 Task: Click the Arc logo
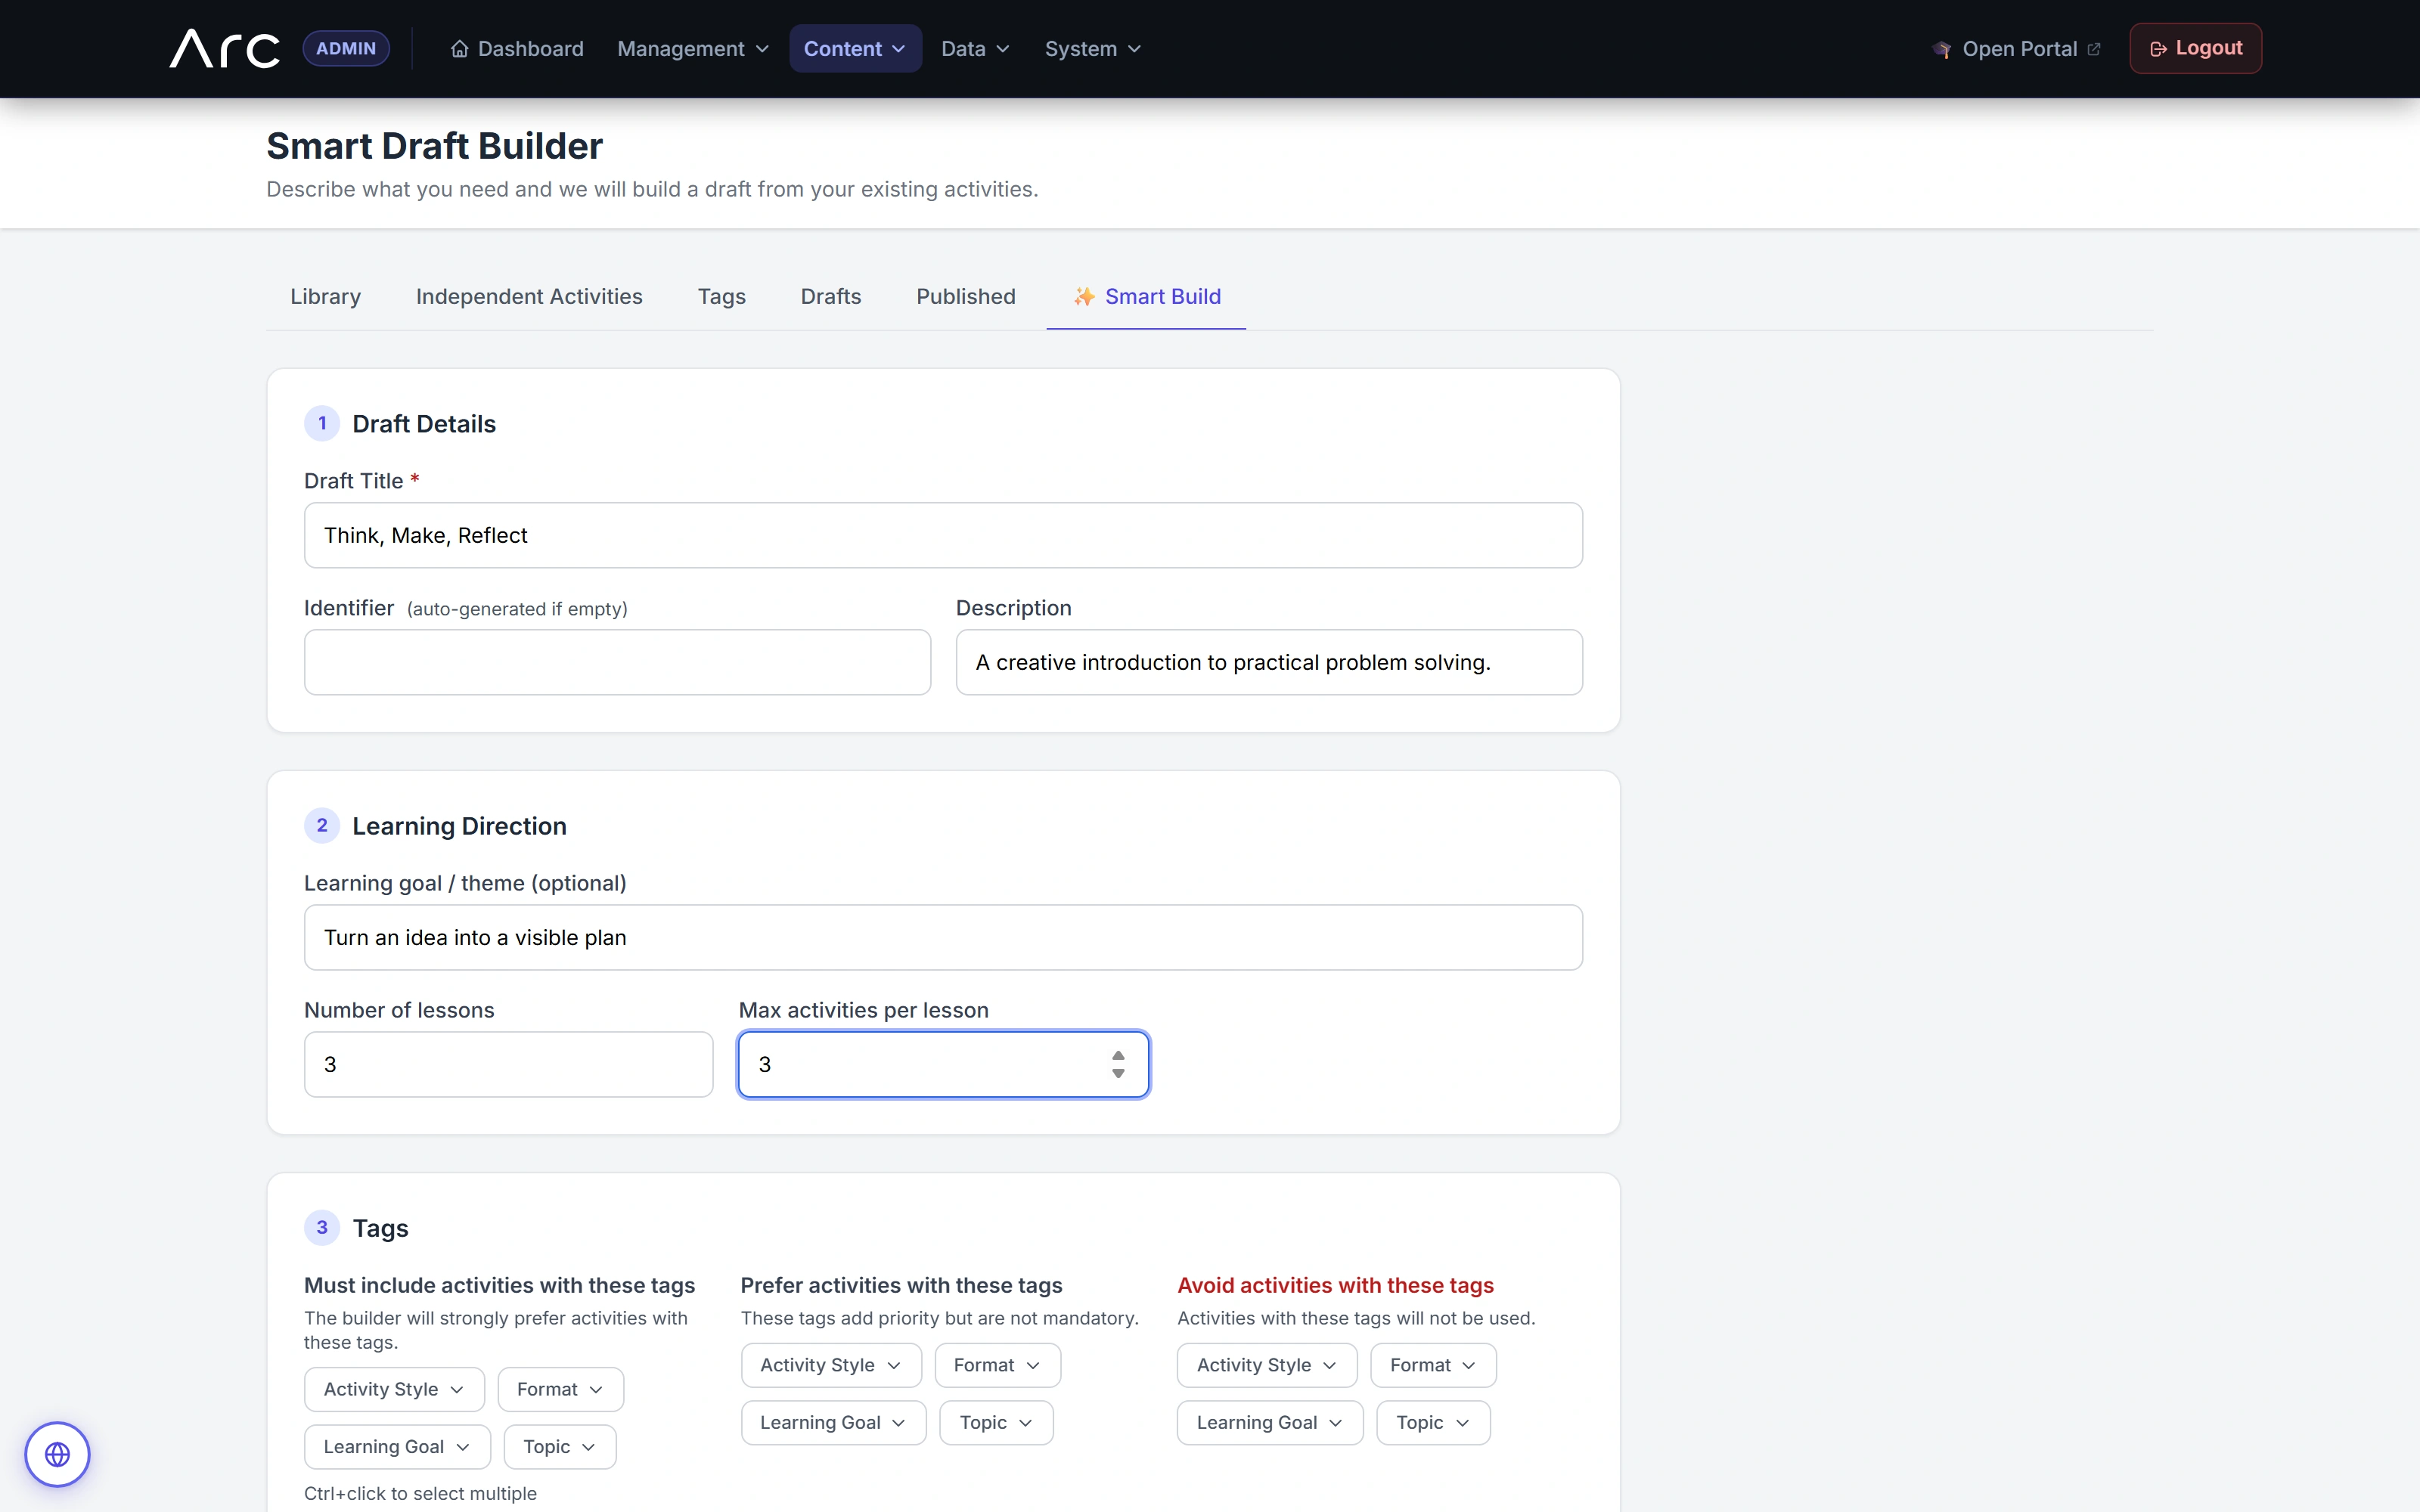tap(225, 48)
